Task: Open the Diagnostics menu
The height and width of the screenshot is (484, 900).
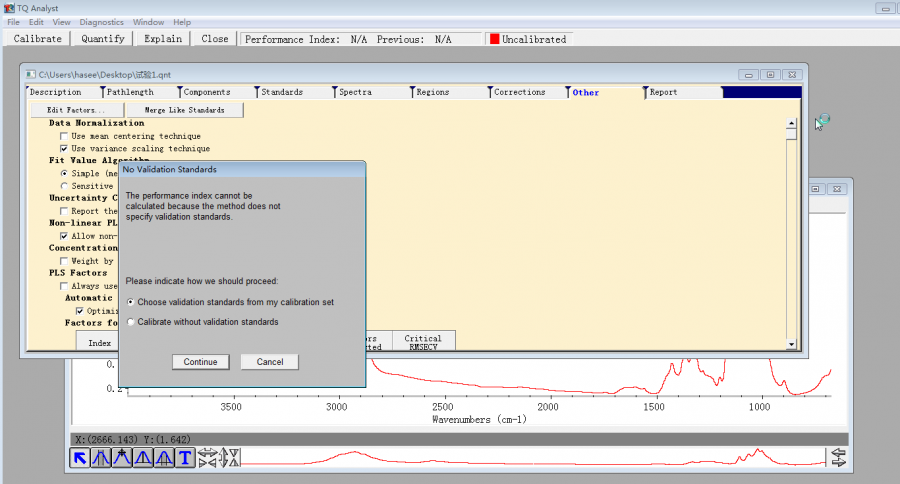Action: 102,22
